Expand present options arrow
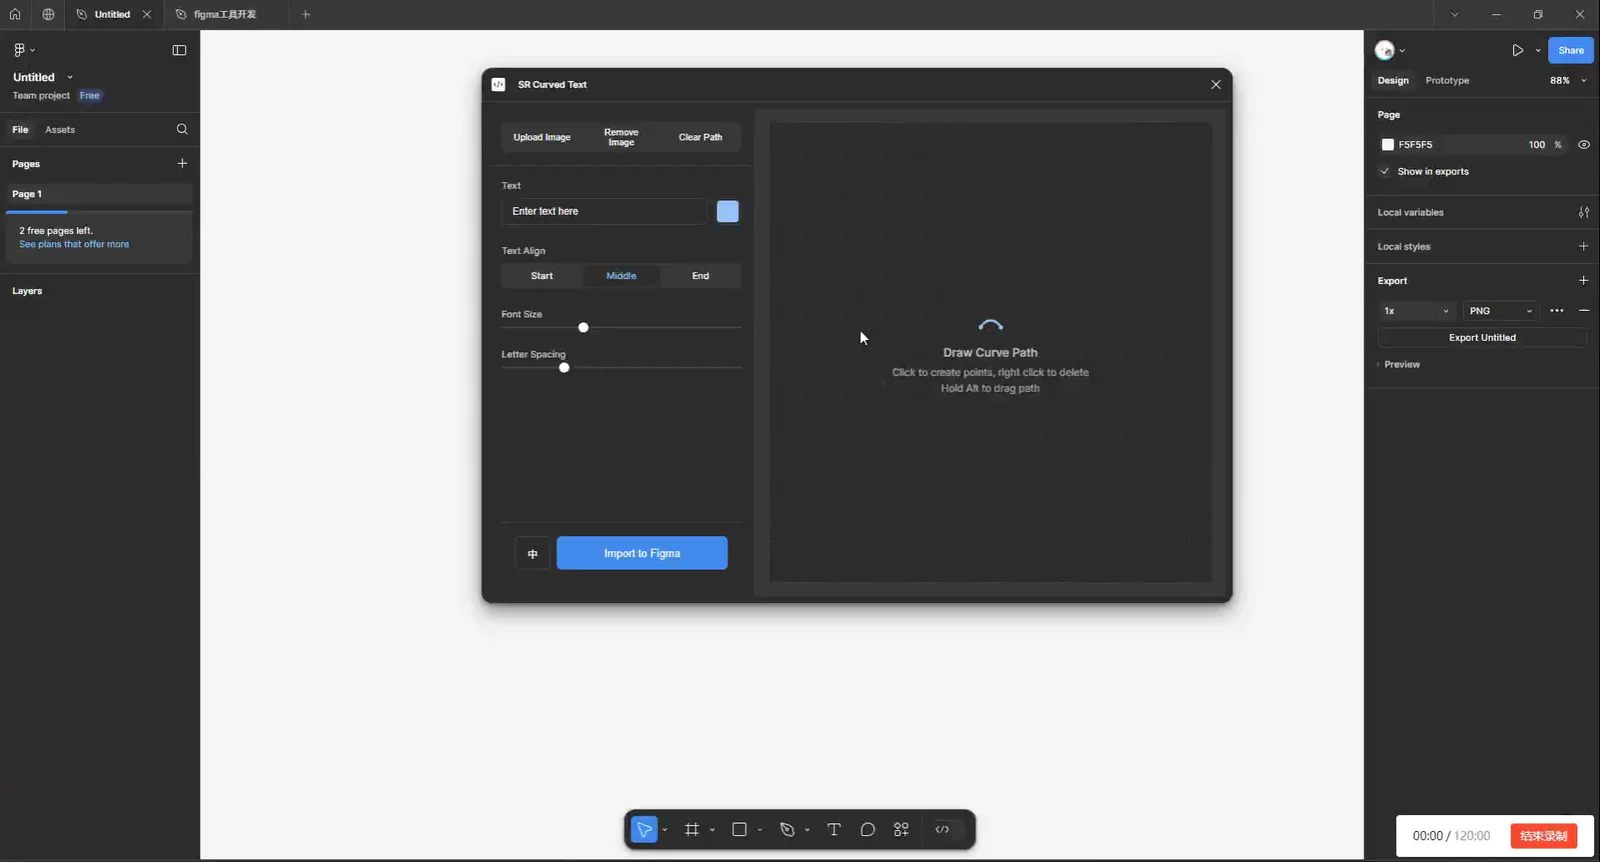Image resolution: width=1600 pixels, height=862 pixels. (1538, 50)
